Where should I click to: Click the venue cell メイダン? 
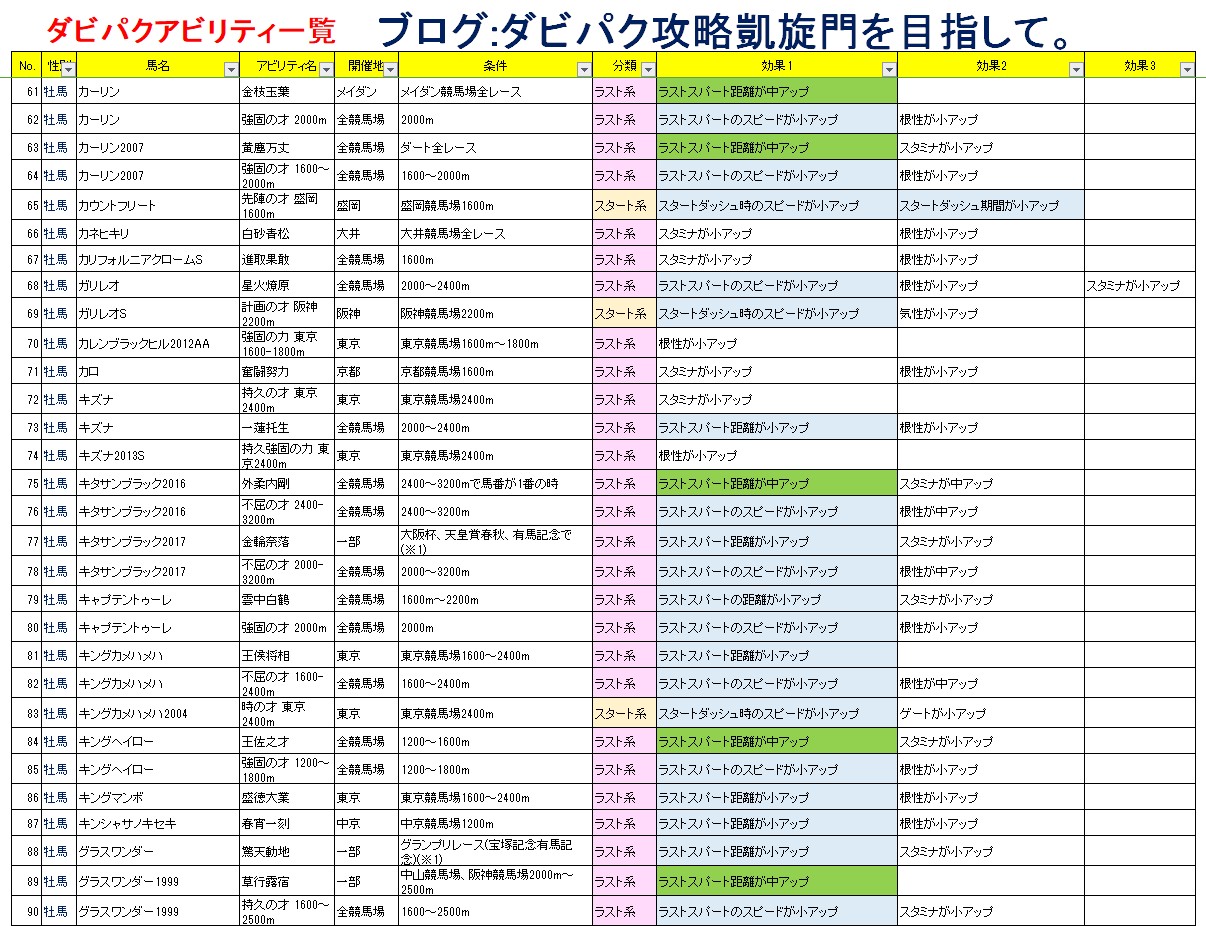(x=367, y=92)
